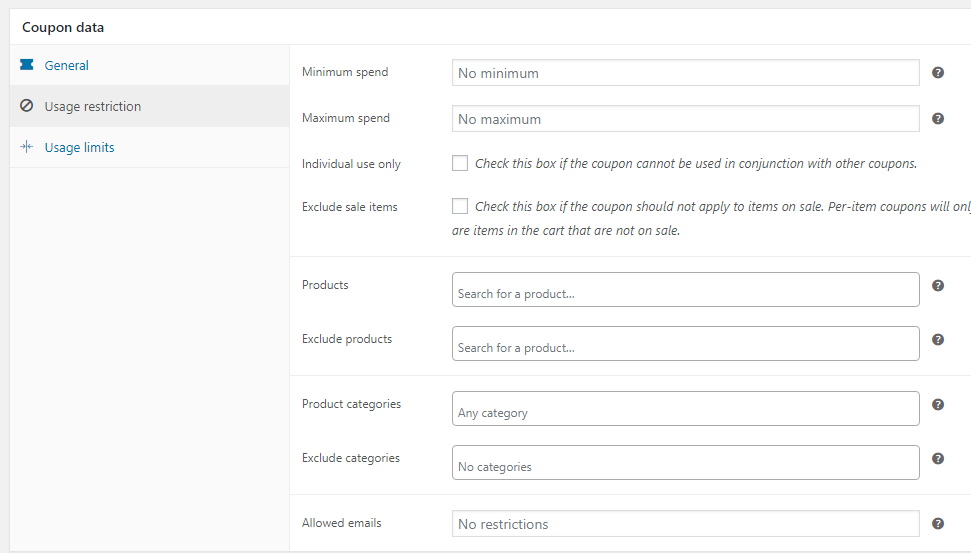Tick the Exclude sale items checkbox
This screenshot has height=553, width=971.
(x=459, y=206)
